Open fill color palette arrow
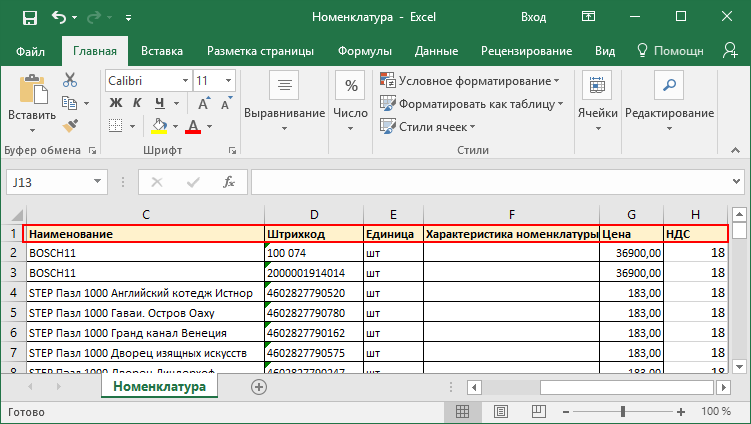Screen dimensions: 751x424 (x=175, y=126)
